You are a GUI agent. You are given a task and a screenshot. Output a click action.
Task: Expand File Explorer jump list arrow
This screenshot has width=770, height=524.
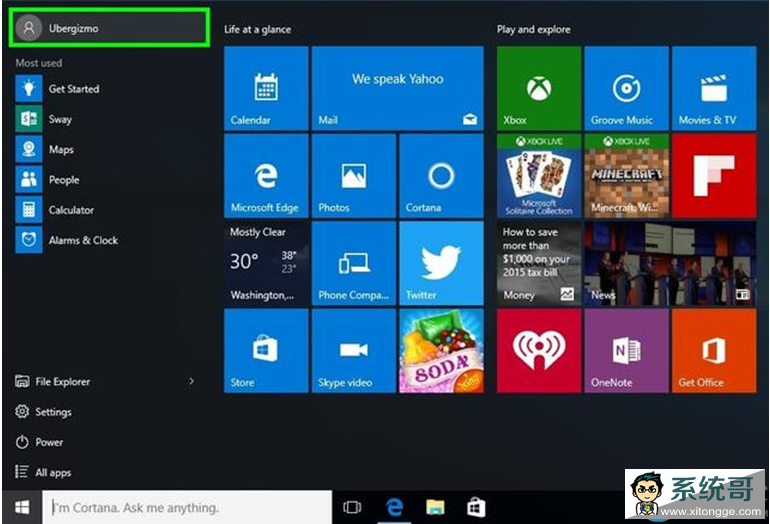coord(192,381)
